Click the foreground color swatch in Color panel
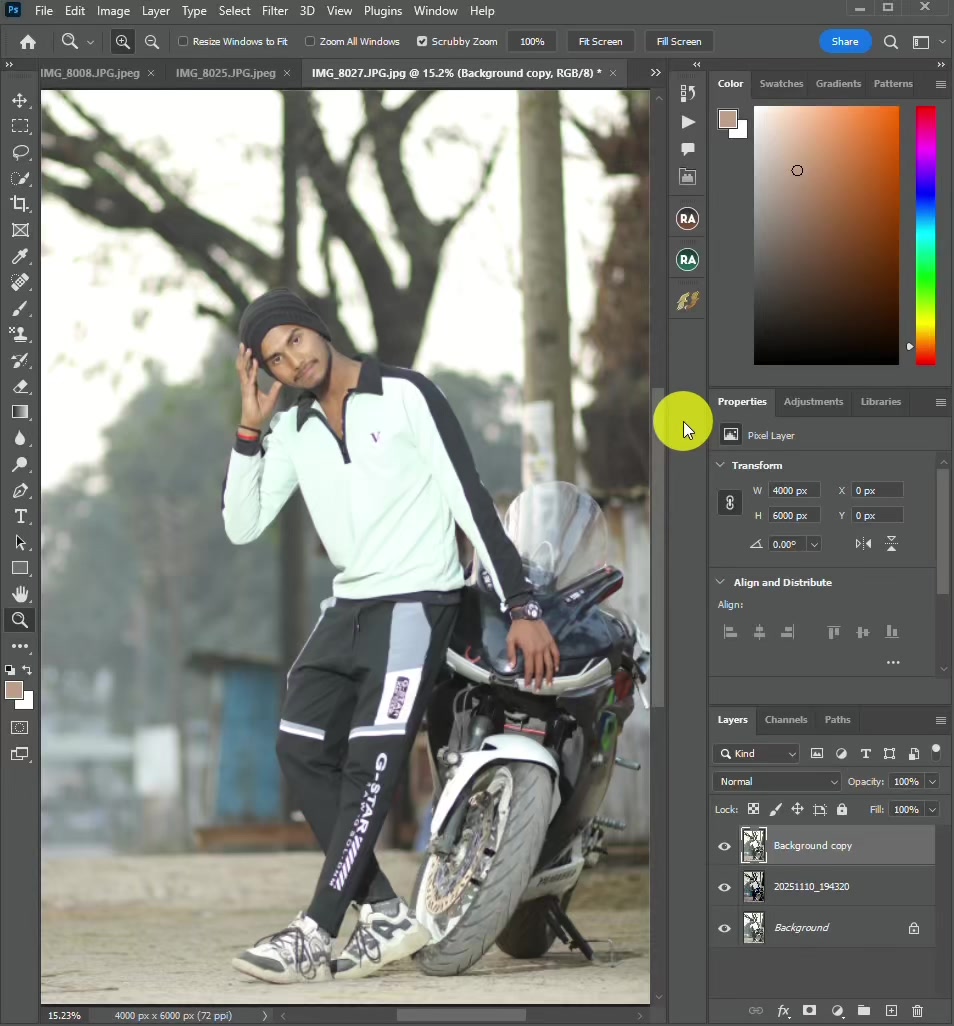This screenshot has width=954, height=1026. tap(727, 119)
